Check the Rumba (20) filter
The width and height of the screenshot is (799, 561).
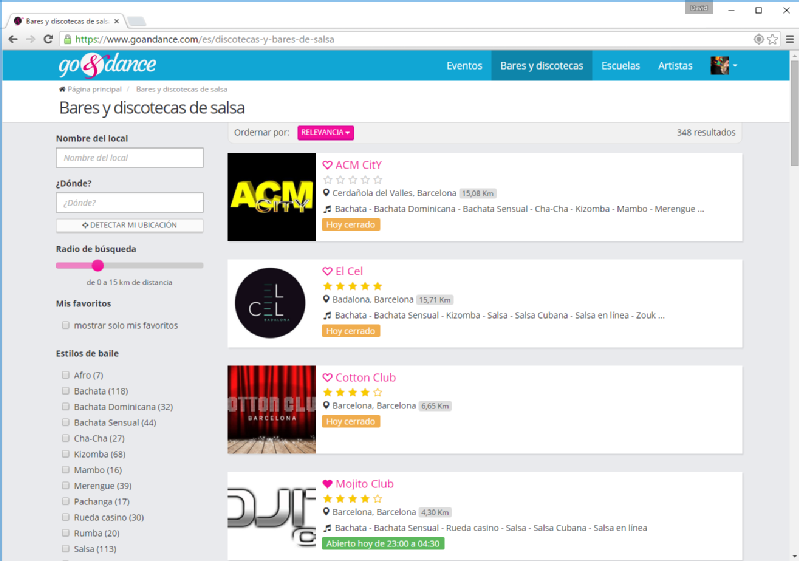point(66,533)
